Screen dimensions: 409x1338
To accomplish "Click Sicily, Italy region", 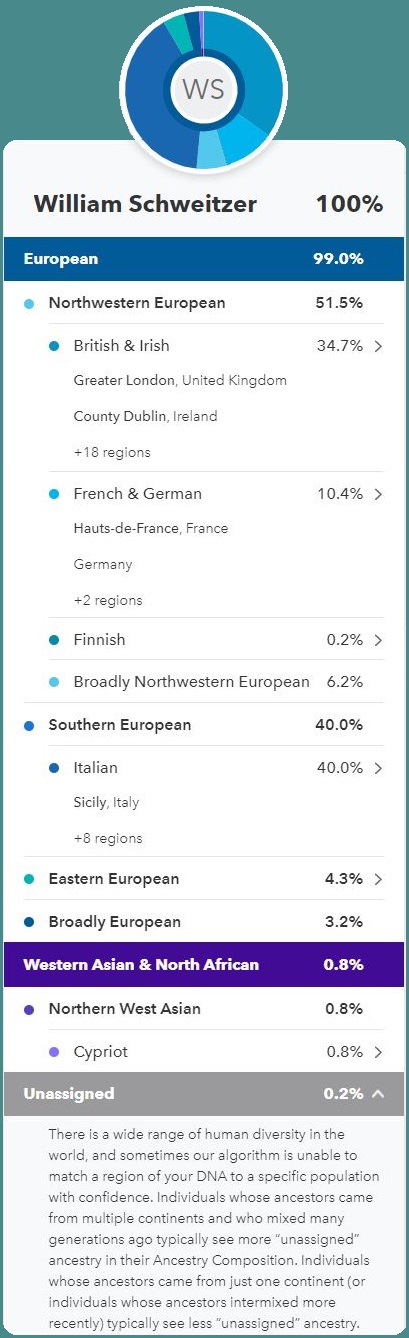I will (106, 802).
